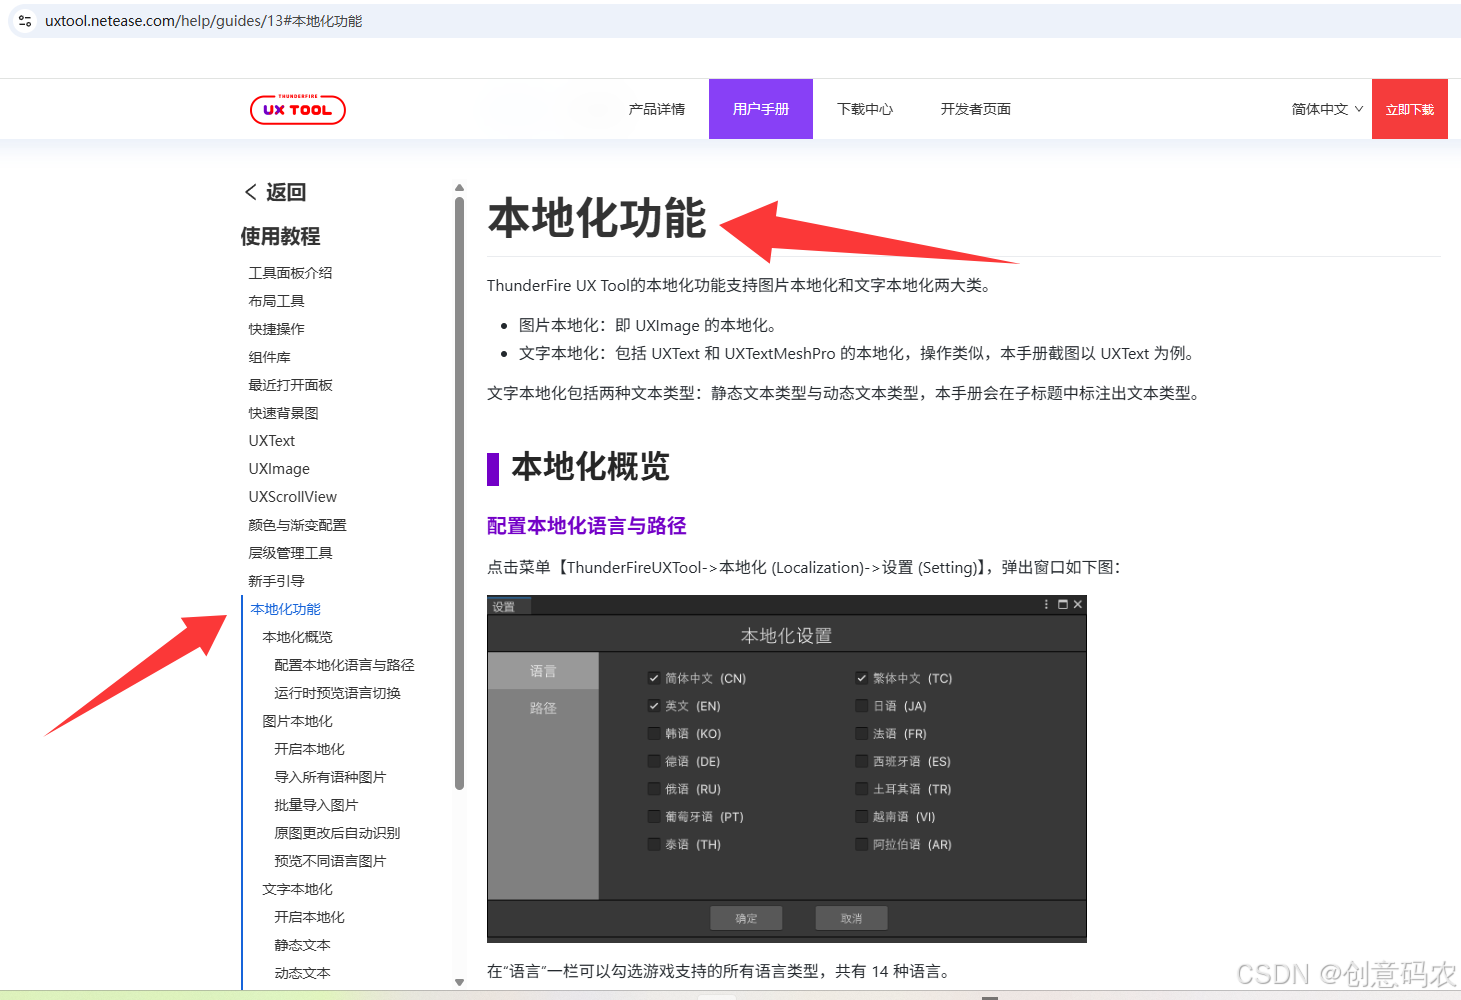Open 最近打开面板 guide
Screen dimensions: 1461x1000
click(x=290, y=385)
